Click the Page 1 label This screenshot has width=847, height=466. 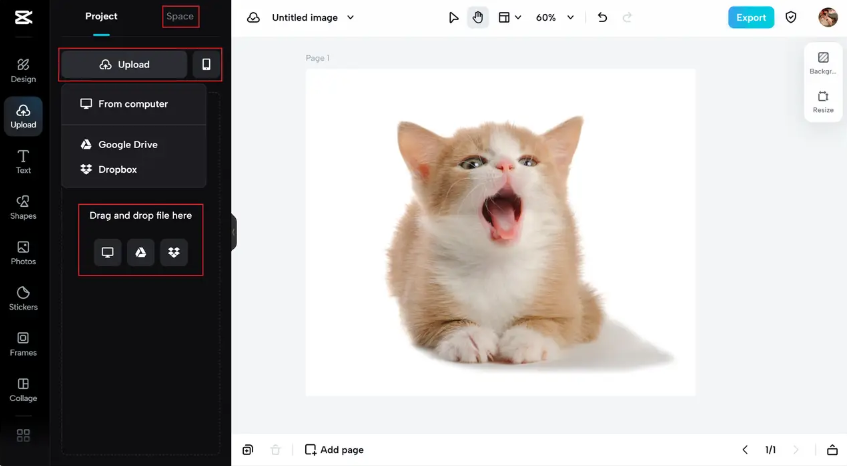point(318,58)
